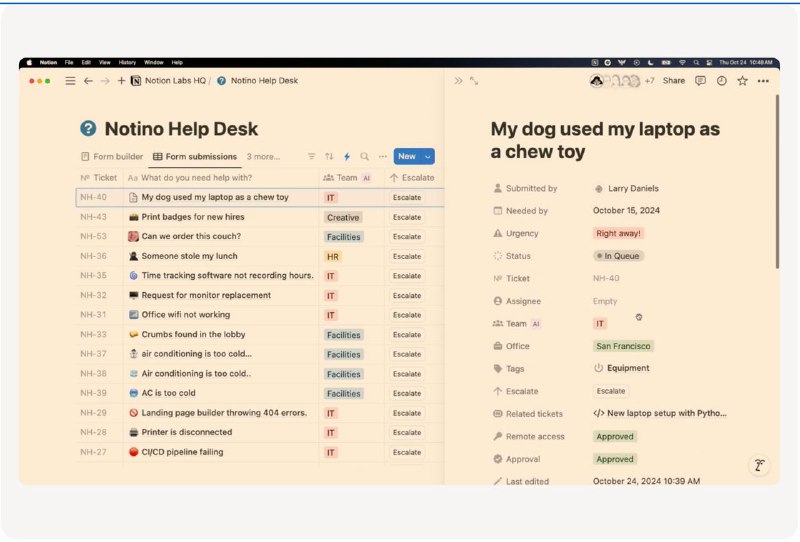The height and width of the screenshot is (542, 800).
Task: Click the Right away! urgency tag
Action: click(x=618, y=233)
